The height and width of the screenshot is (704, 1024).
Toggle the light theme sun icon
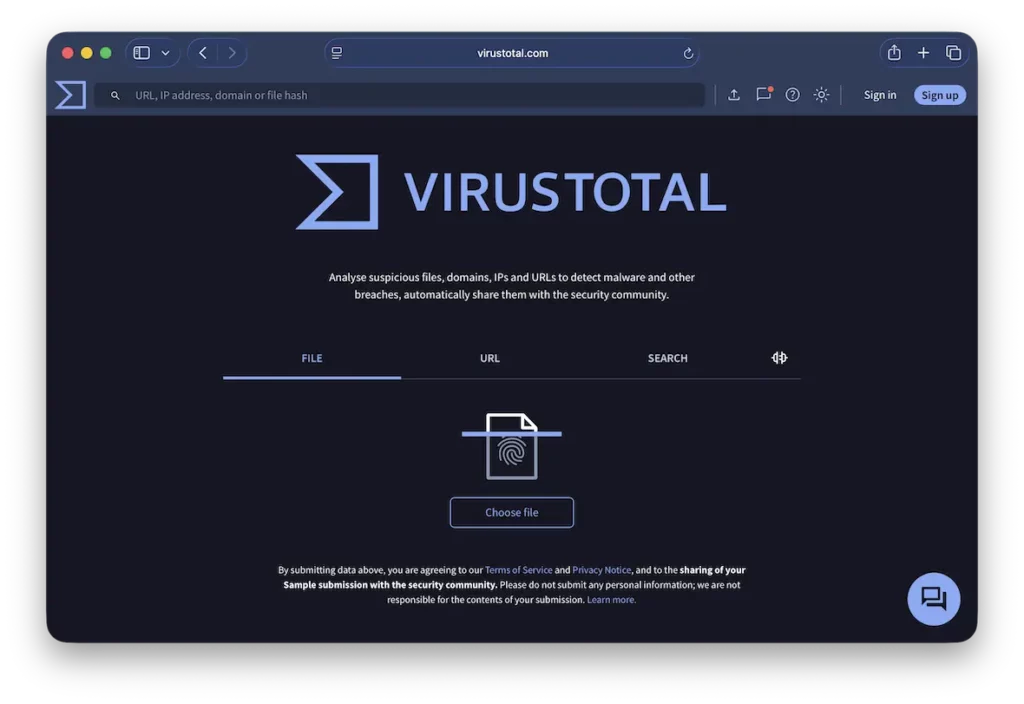821,94
